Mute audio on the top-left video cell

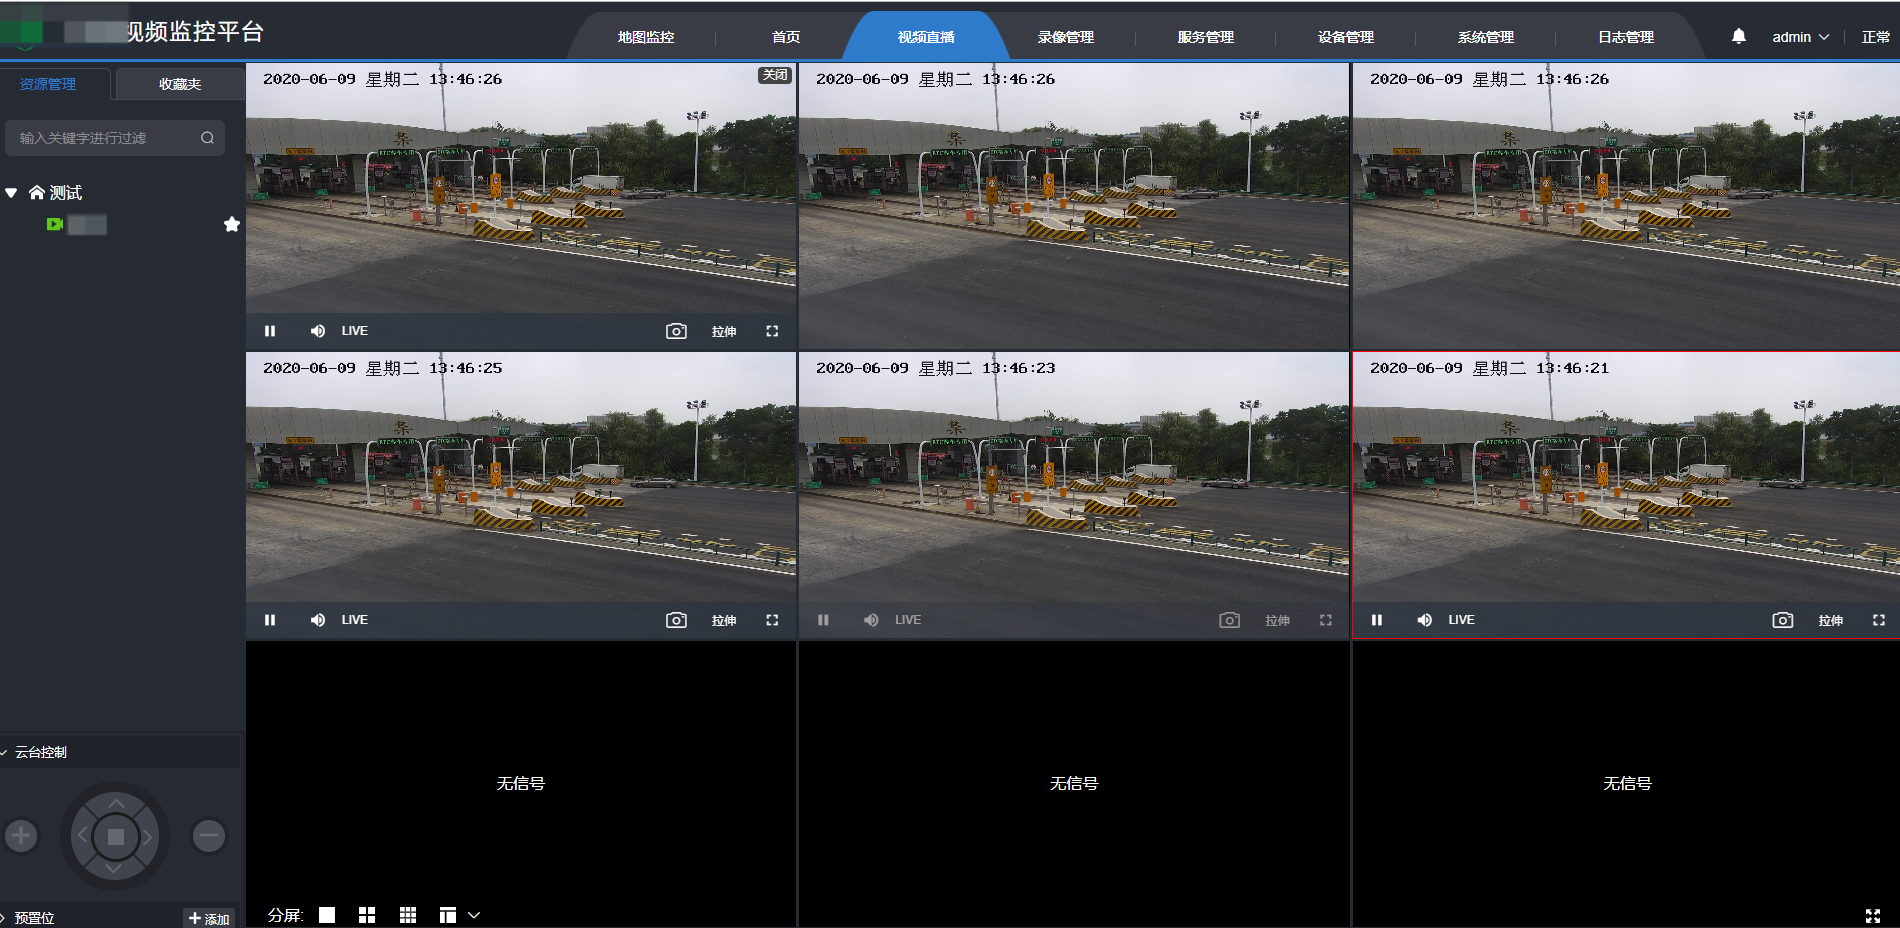318,331
